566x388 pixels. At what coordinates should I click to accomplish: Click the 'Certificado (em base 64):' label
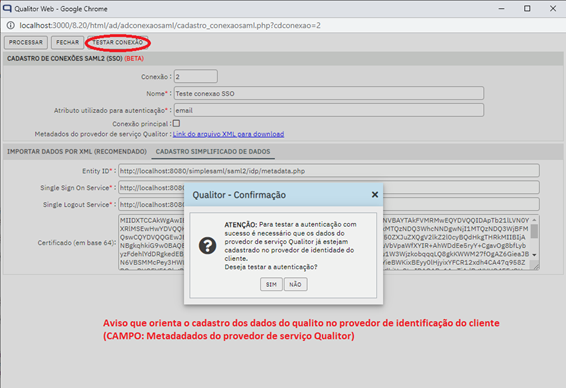(77, 243)
